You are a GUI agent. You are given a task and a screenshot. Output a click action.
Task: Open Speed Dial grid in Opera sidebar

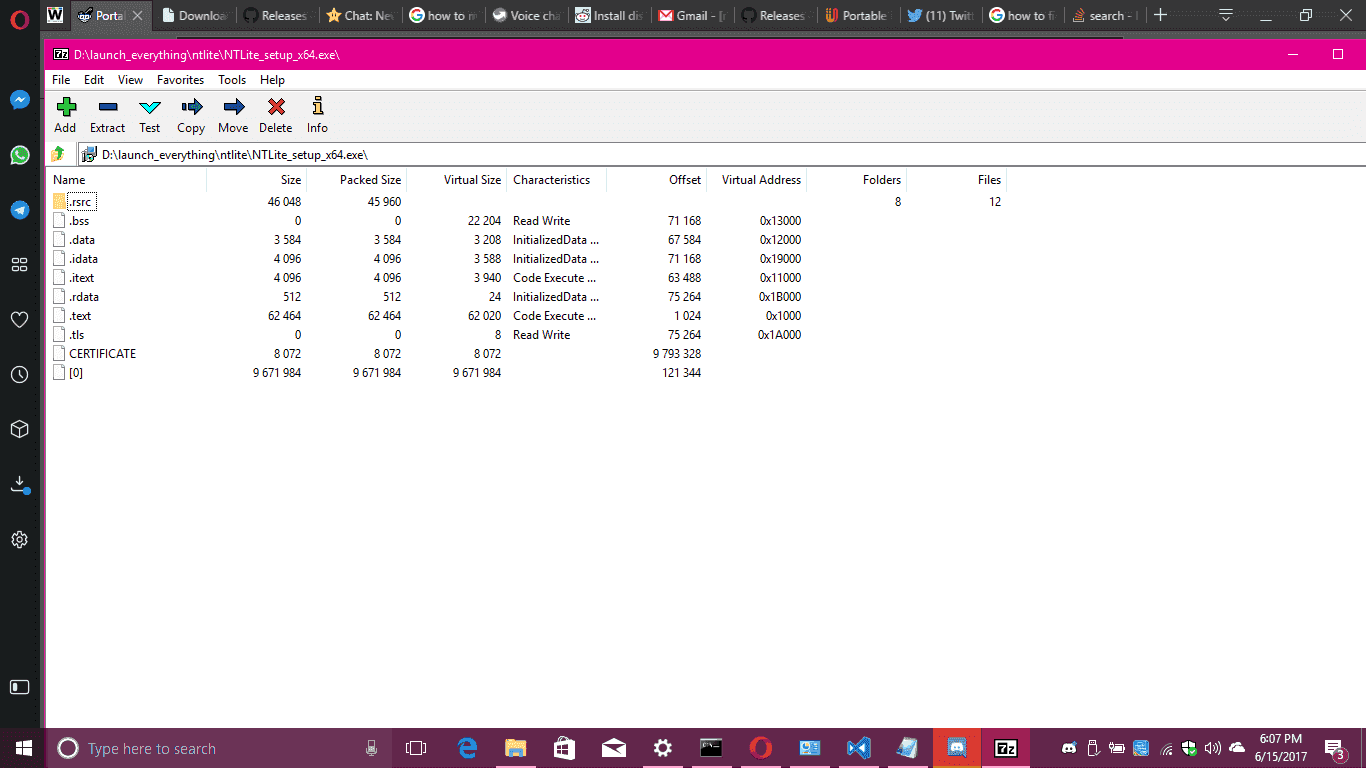19,265
